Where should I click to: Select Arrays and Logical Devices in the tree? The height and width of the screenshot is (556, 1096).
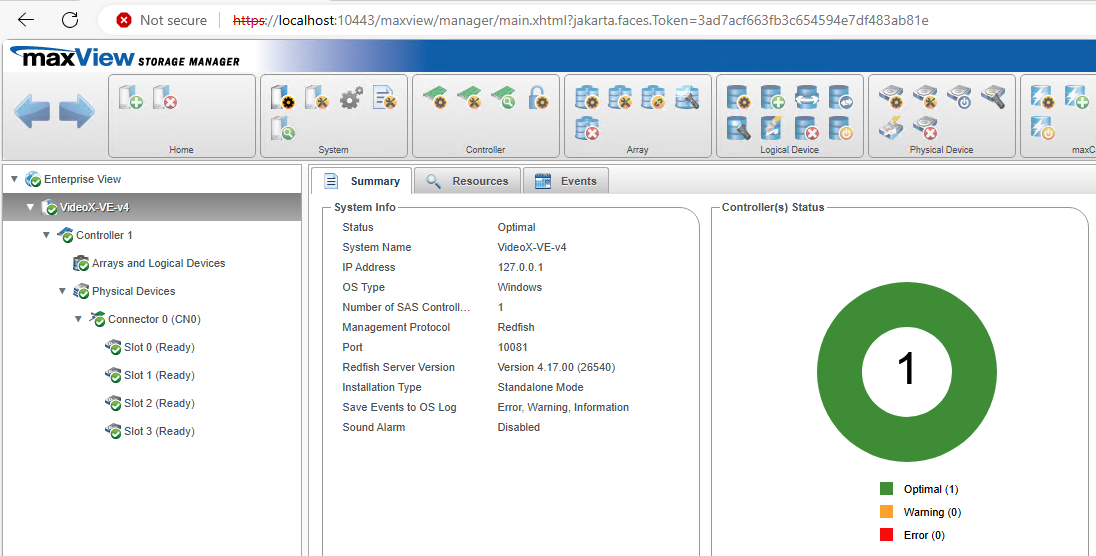click(158, 263)
